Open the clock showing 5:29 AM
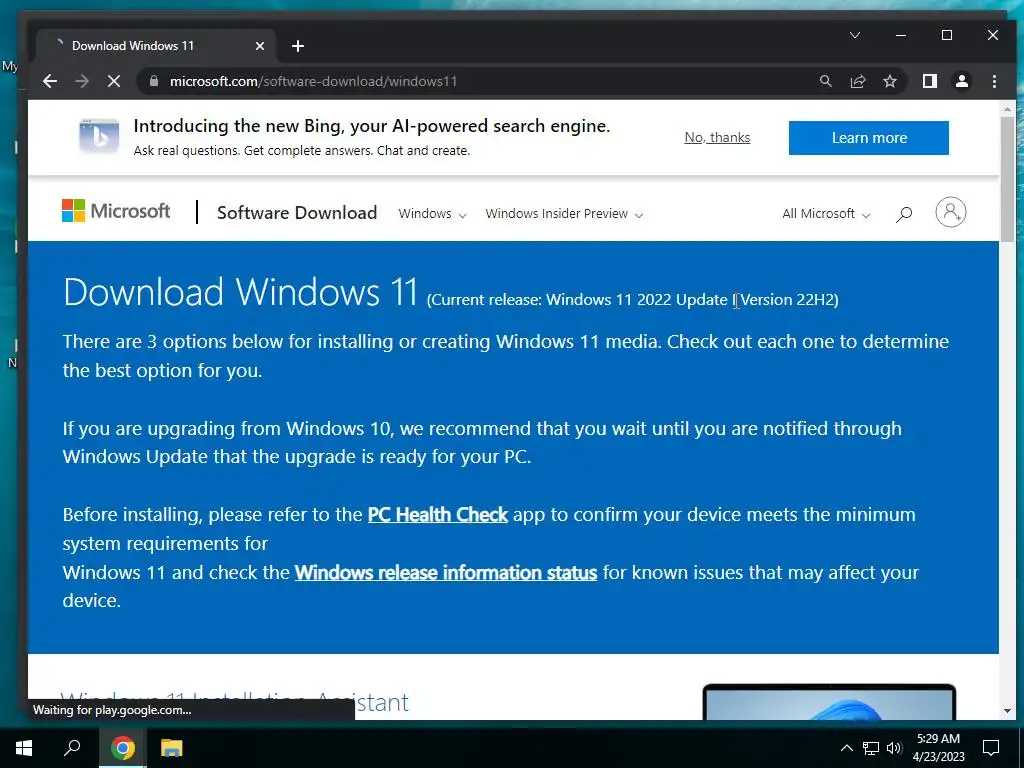The image size is (1024, 768). point(938,748)
